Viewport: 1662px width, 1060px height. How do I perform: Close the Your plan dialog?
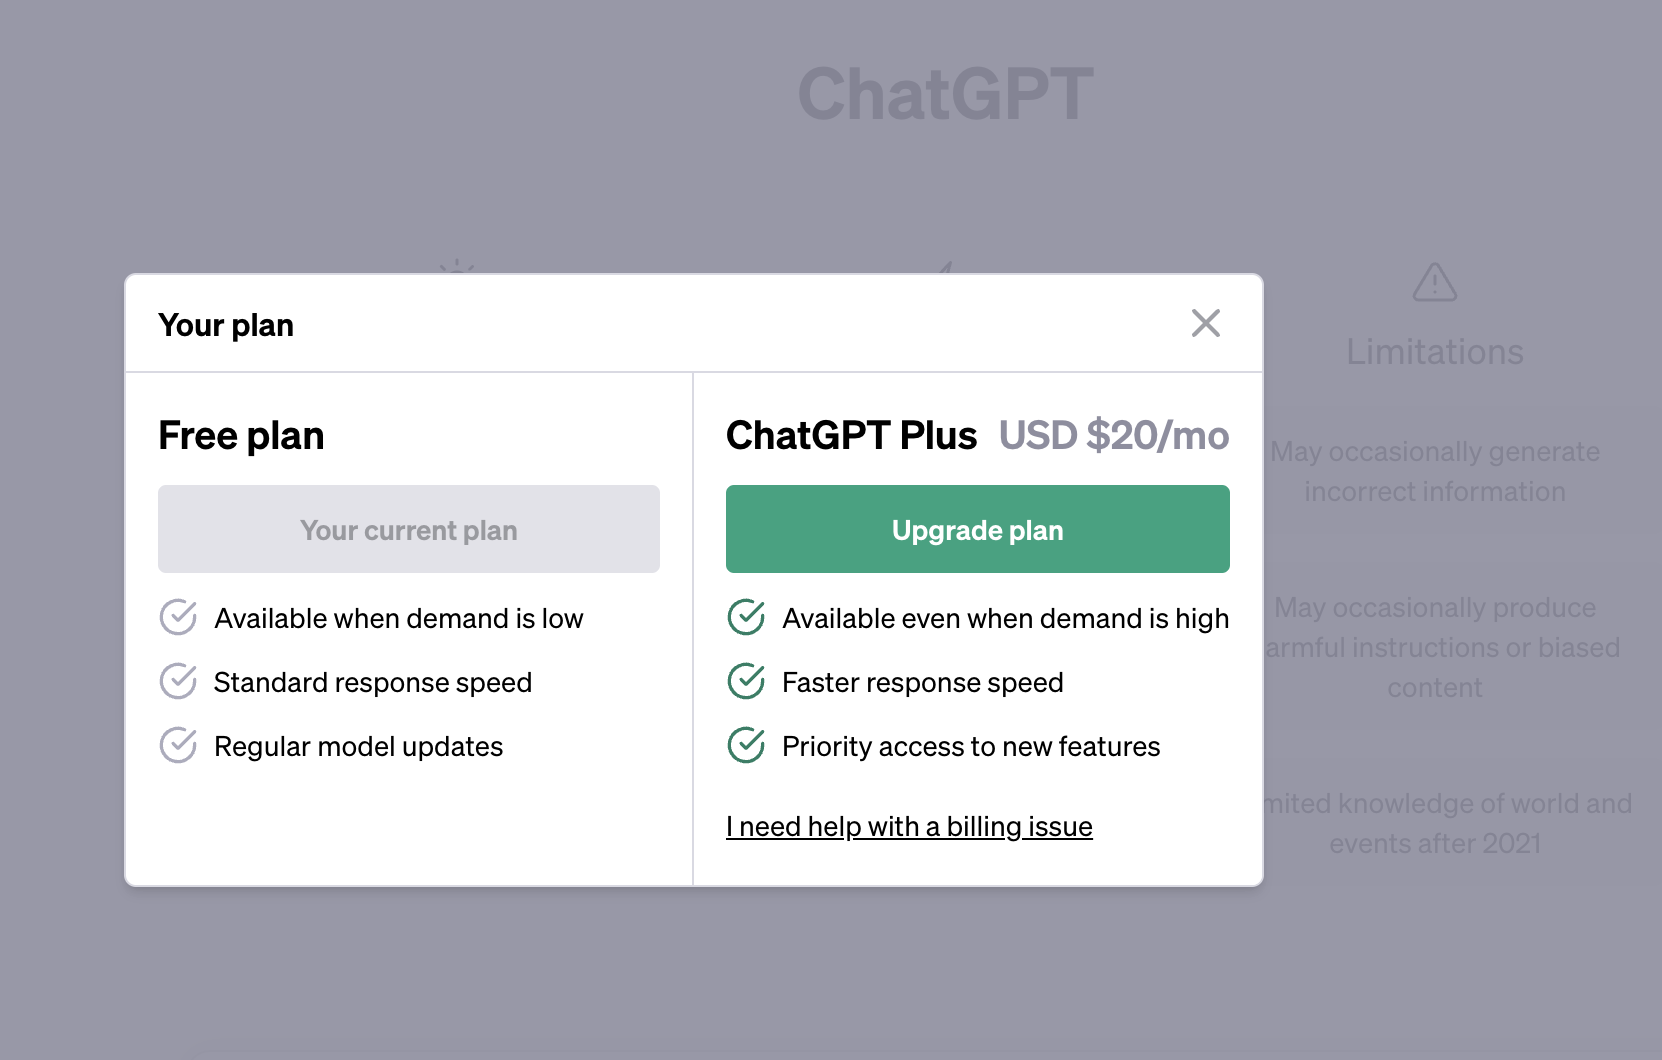pyautogui.click(x=1206, y=323)
